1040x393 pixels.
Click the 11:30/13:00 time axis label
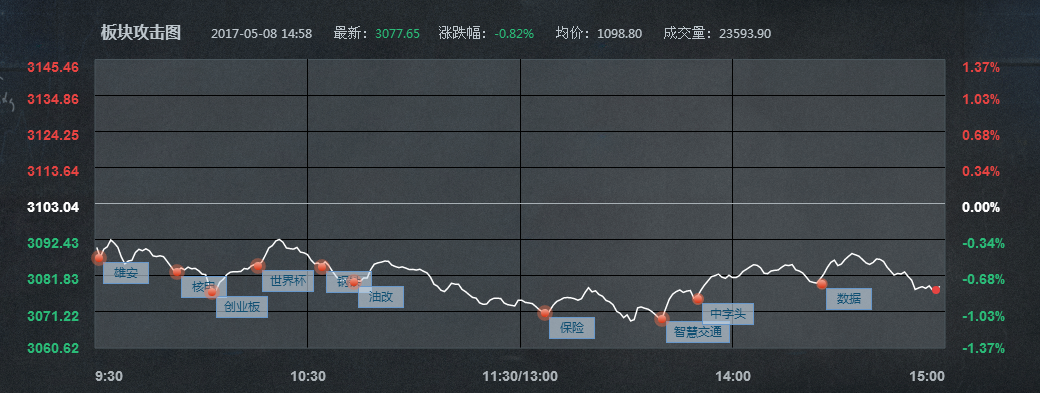pyautogui.click(x=519, y=376)
